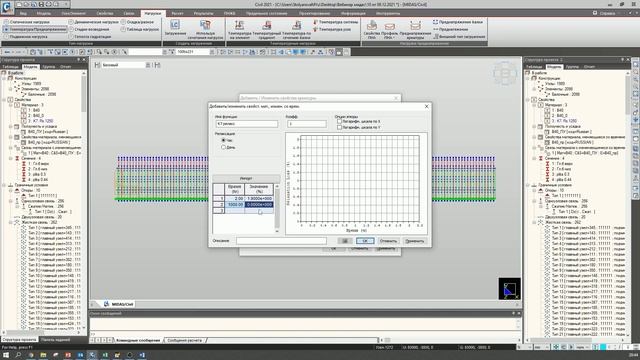
Task: Switch to Сообщения расчета tab
Action: click(x=184, y=340)
